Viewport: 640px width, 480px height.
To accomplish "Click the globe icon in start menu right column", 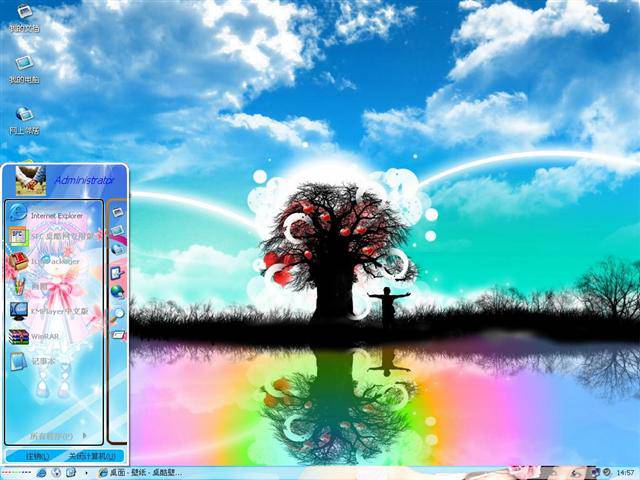I will [118, 292].
